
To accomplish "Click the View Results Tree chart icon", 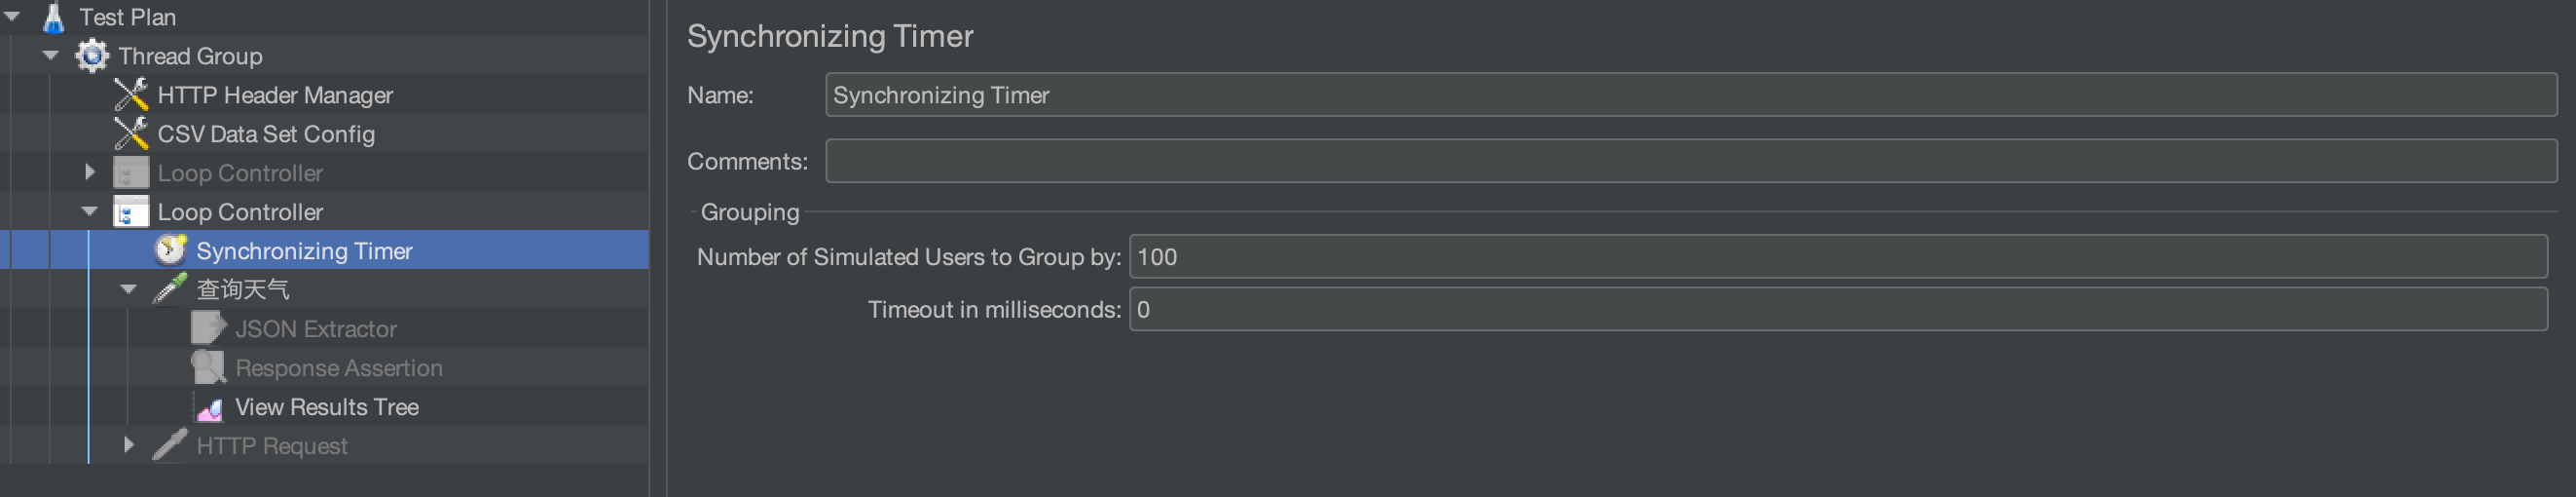I will pyautogui.click(x=209, y=408).
